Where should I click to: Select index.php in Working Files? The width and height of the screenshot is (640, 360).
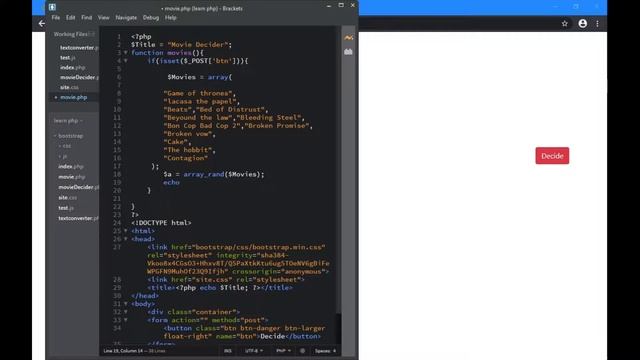point(73,67)
